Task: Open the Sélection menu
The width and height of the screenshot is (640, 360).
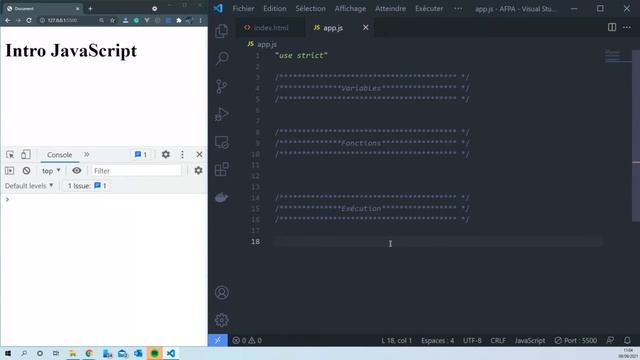Action: coord(311,8)
